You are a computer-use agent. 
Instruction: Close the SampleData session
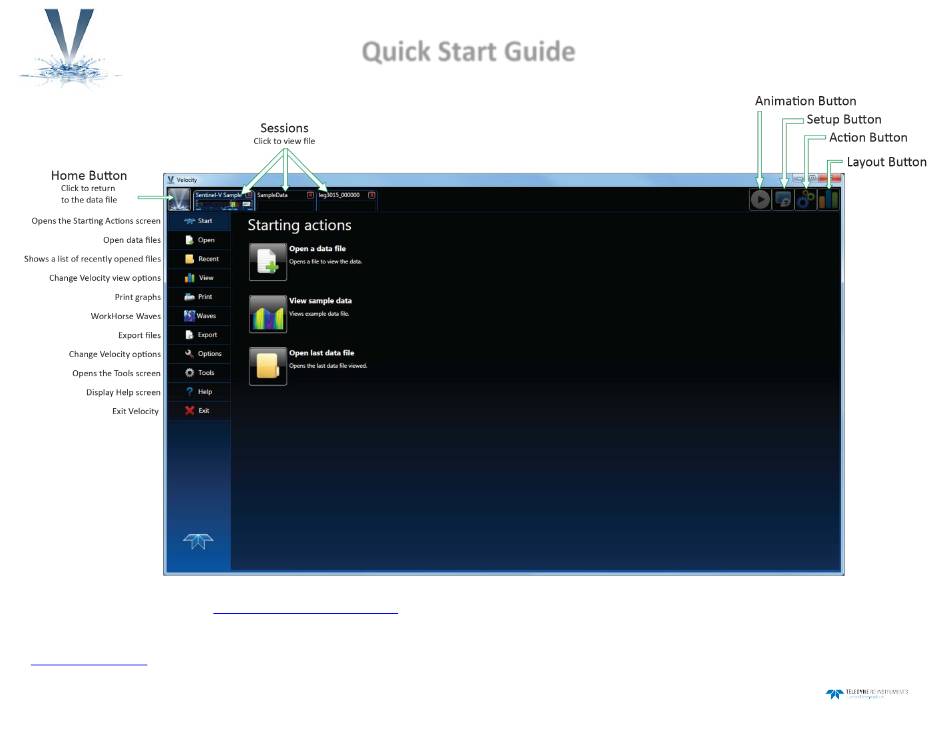[310, 195]
